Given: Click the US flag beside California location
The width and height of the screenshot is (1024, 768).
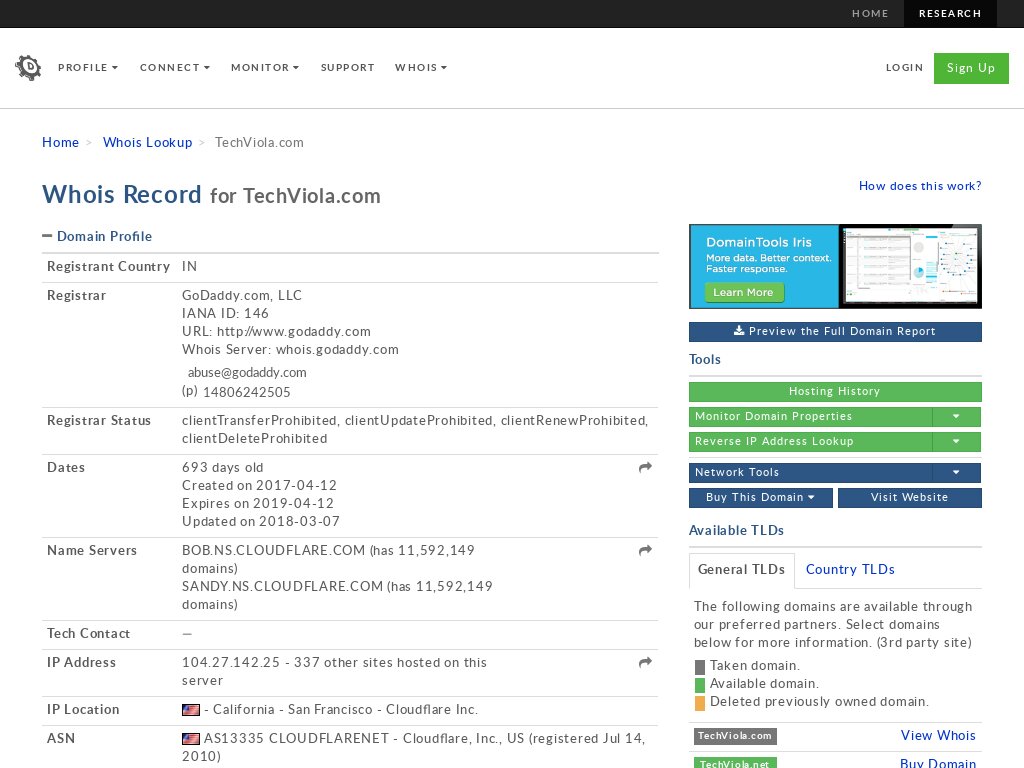Looking at the screenshot, I should (191, 710).
